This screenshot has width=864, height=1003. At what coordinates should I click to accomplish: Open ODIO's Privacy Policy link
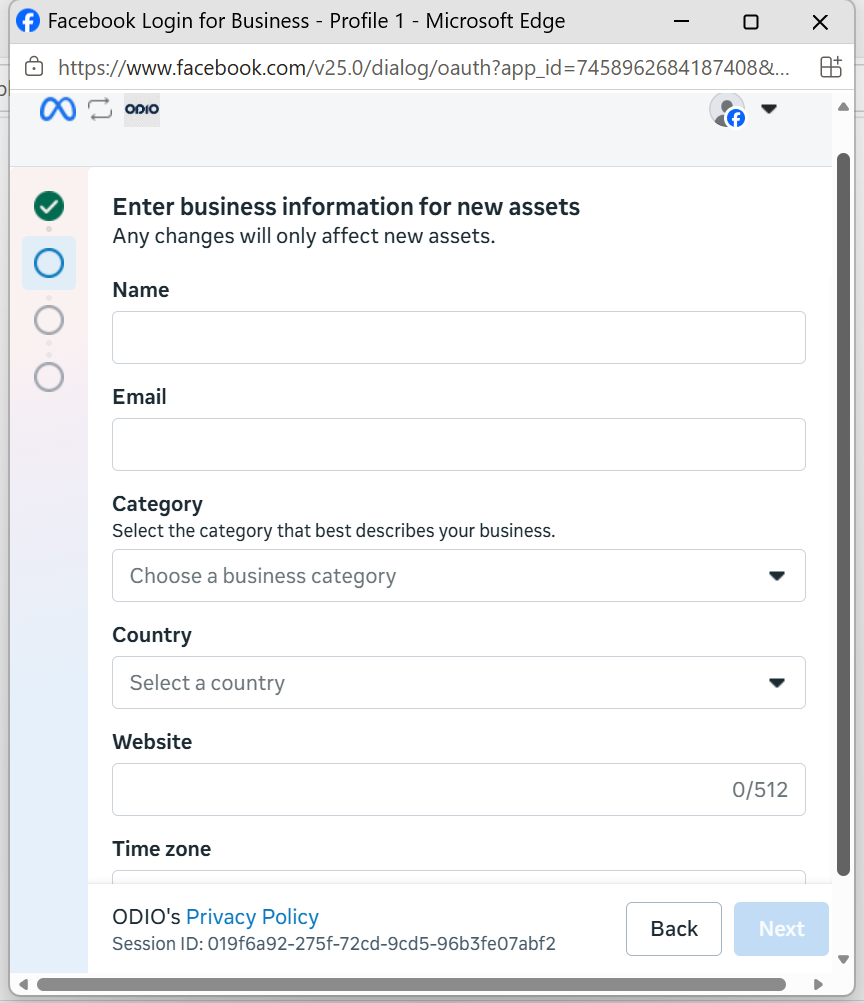pos(252,917)
